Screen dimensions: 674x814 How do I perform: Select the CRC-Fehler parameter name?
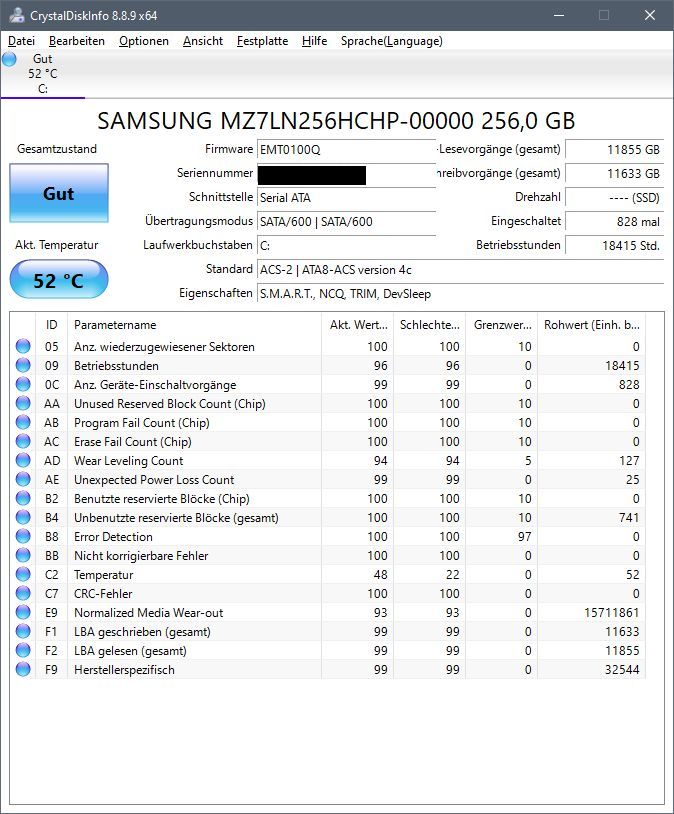point(103,594)
